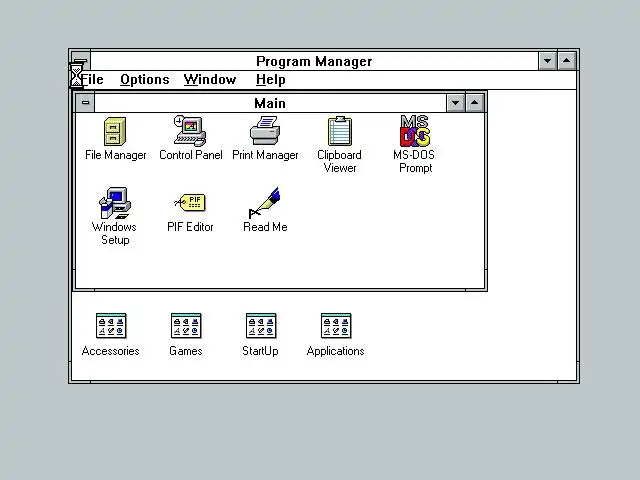Open the Help menu
640x480 pixels.
271,80
